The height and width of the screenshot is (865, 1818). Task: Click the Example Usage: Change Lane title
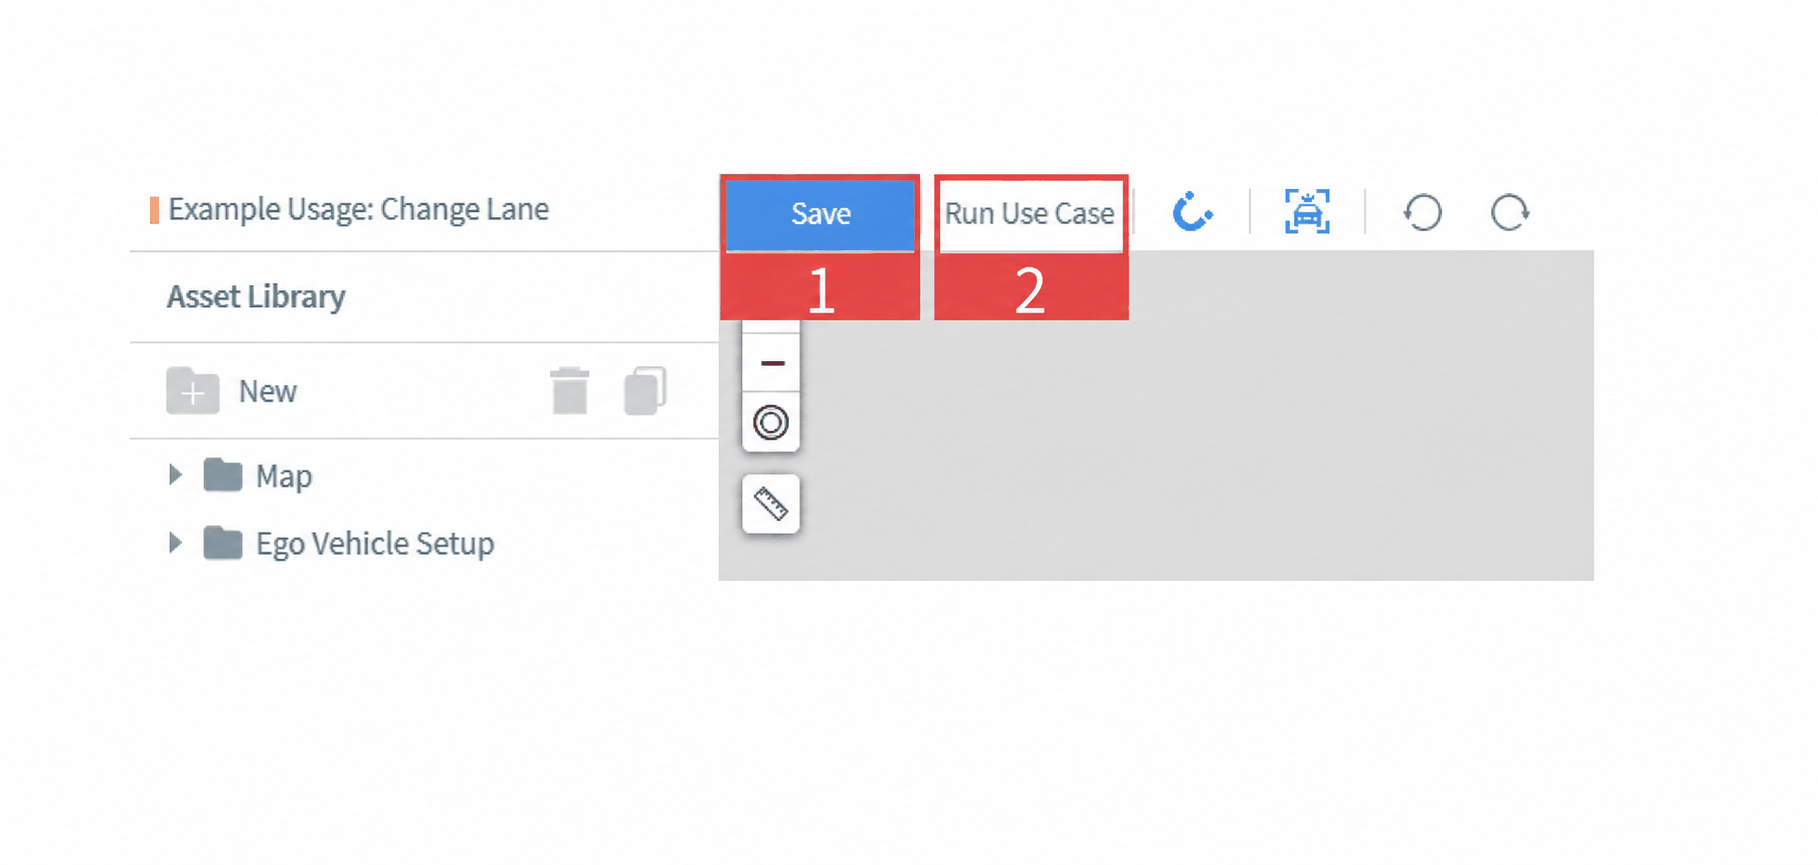pos(358,209)
